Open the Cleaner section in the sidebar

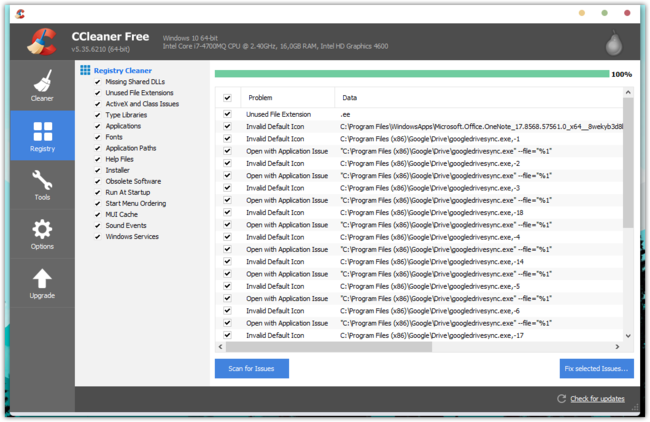click(x=42, y=85)
